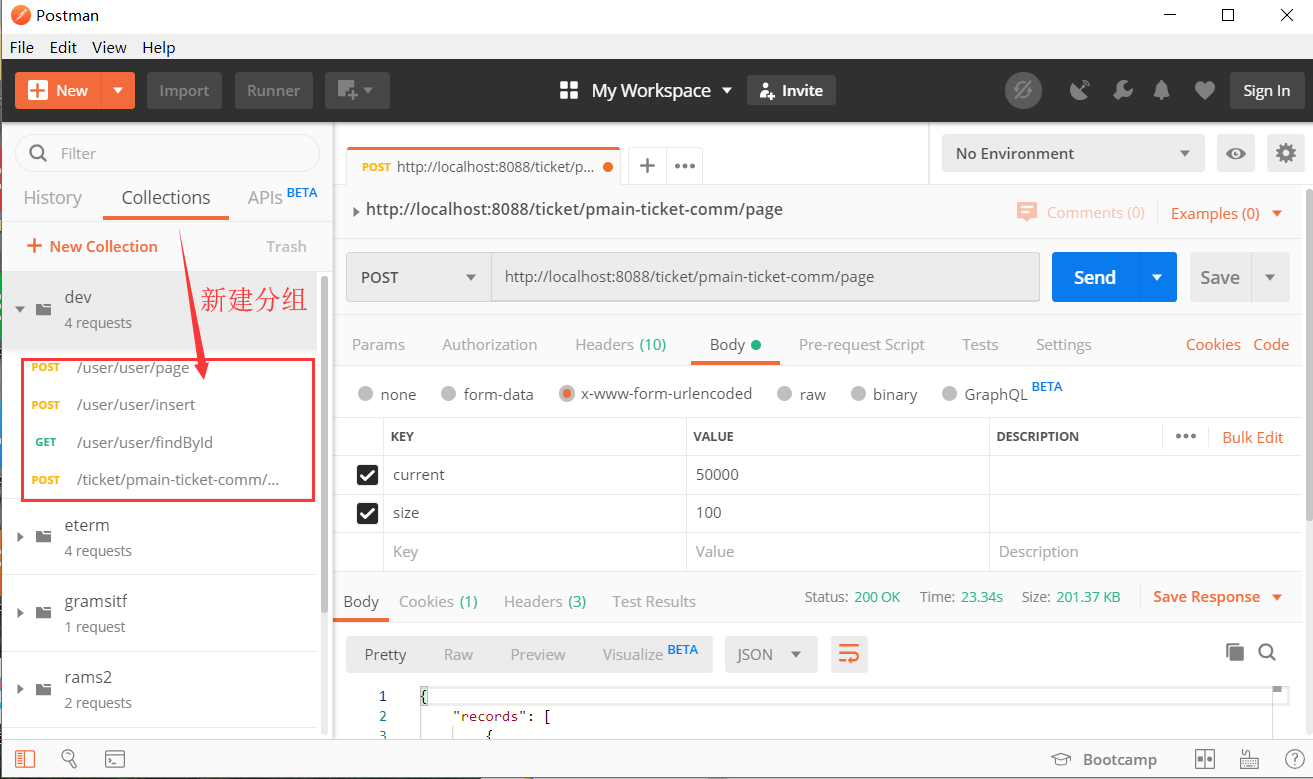Open the environment settings gear icon
The width and height of the screenshot is (1313, 779).
[1286, 153]
